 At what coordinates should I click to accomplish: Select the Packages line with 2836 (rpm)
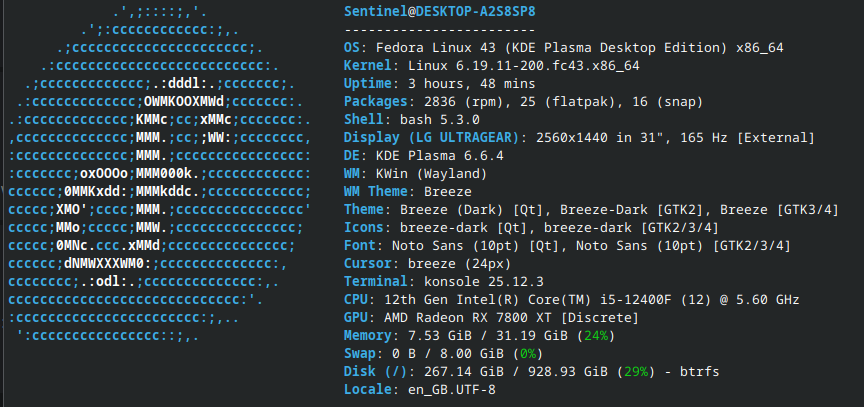(x=523, y=102)
